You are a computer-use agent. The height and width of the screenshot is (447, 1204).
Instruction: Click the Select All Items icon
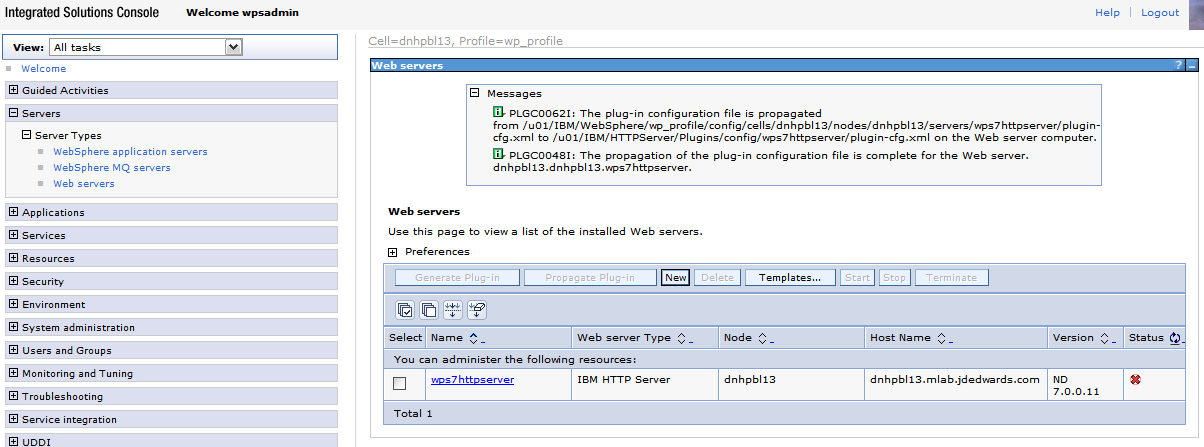click(405, 310)
